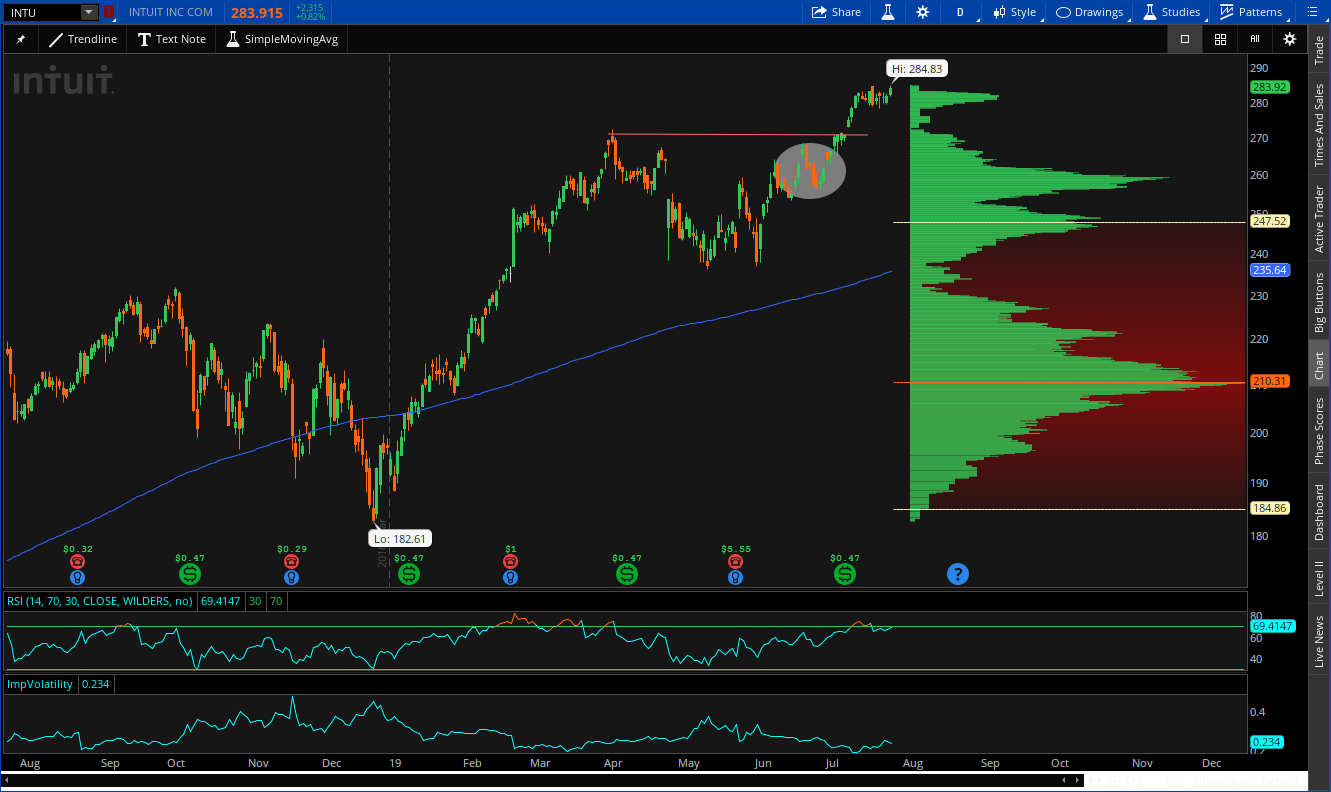This screenshot has height=792, width=1331.
Task: Switch to Active Trader side tab
Action: (x=1319, y=219)
